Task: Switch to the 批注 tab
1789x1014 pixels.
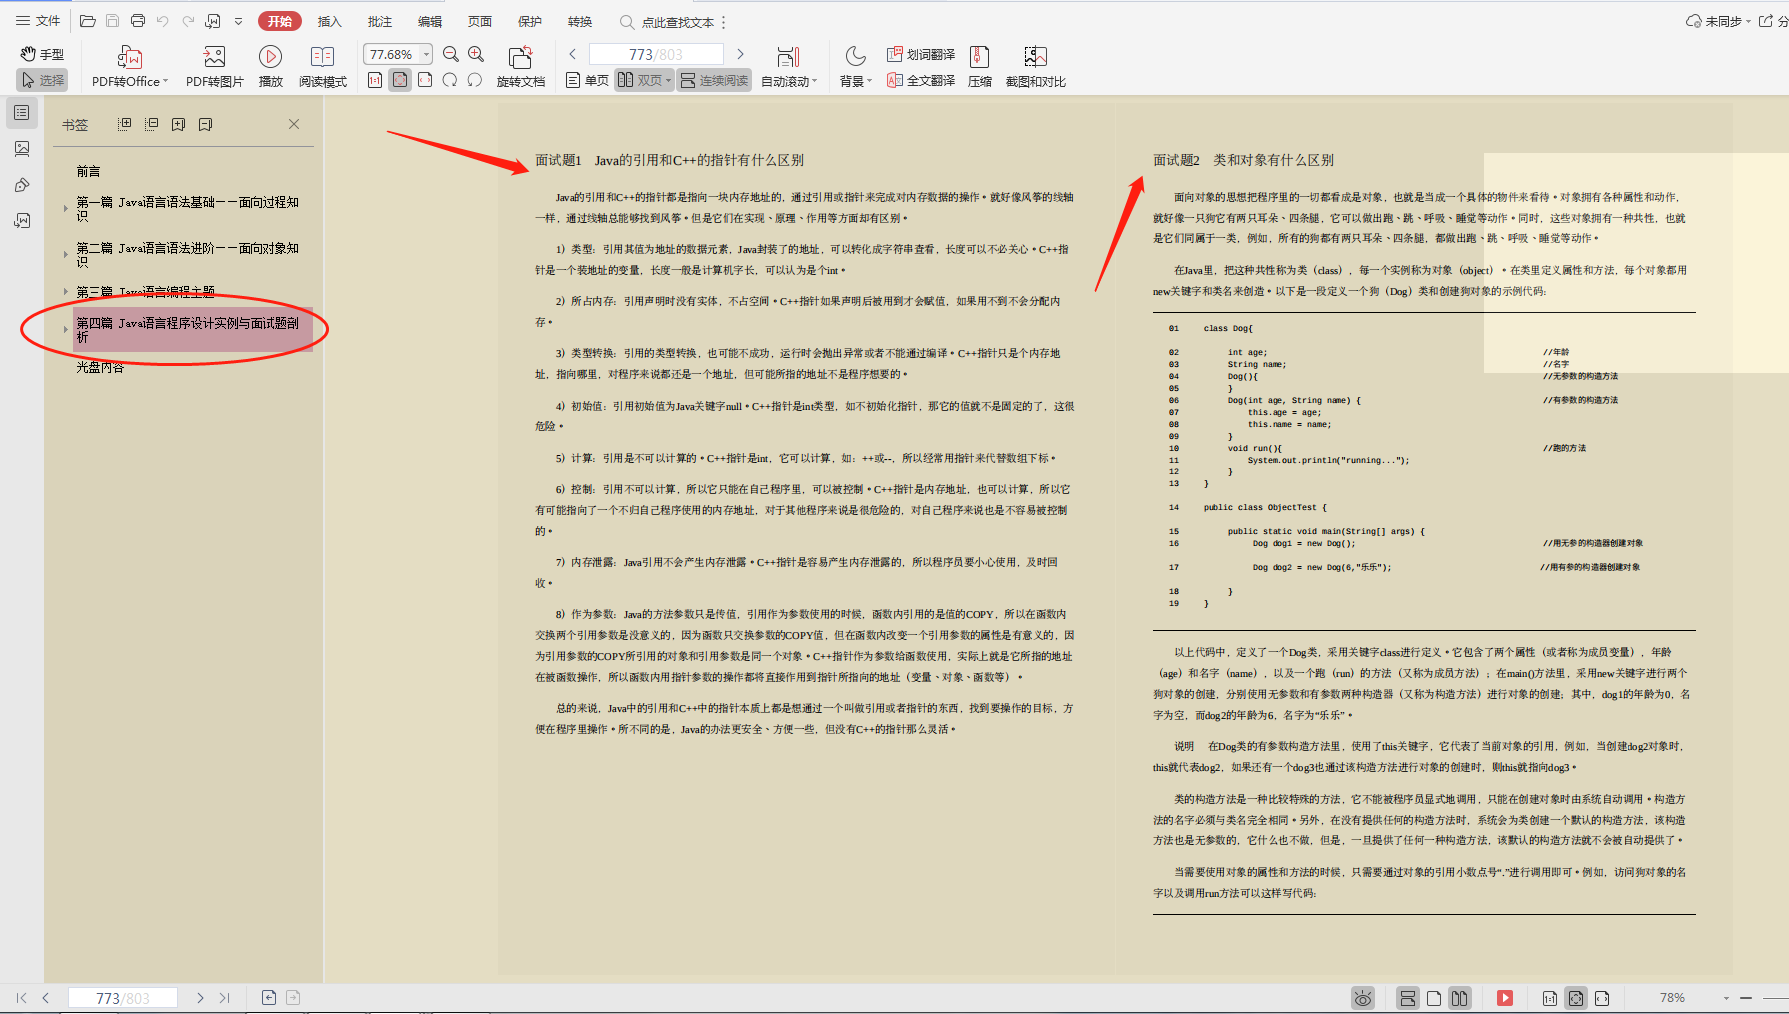Action: tap(379, 21)
